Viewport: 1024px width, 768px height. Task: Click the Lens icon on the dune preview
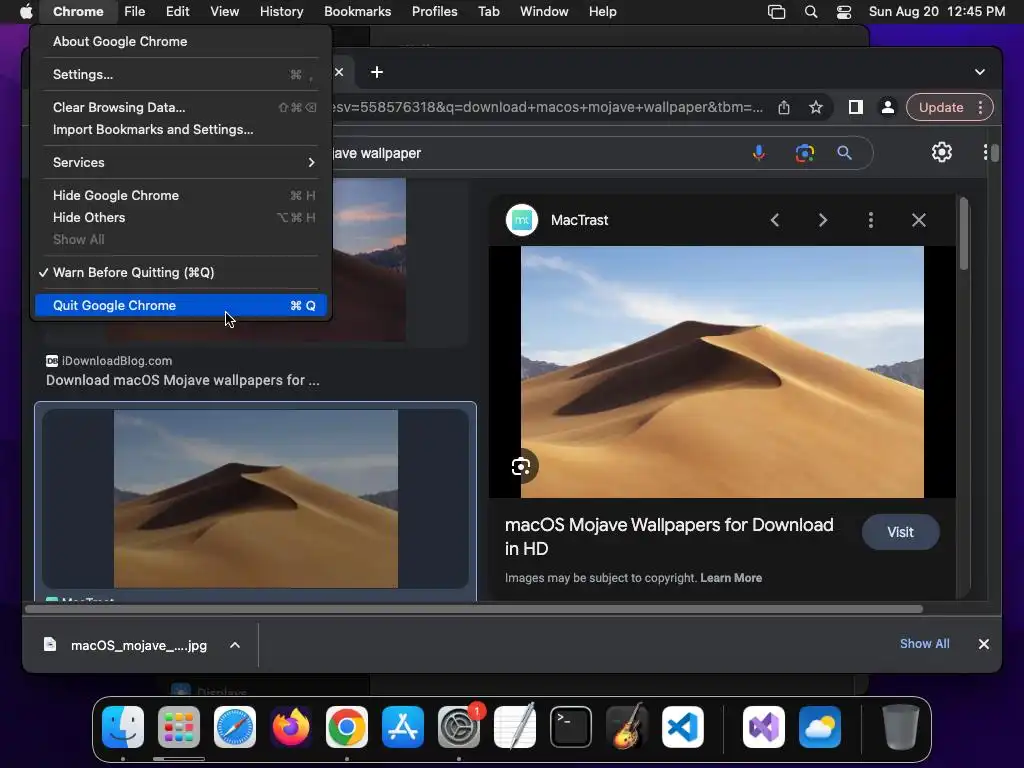pyautogui.click(x=521, y=466)
